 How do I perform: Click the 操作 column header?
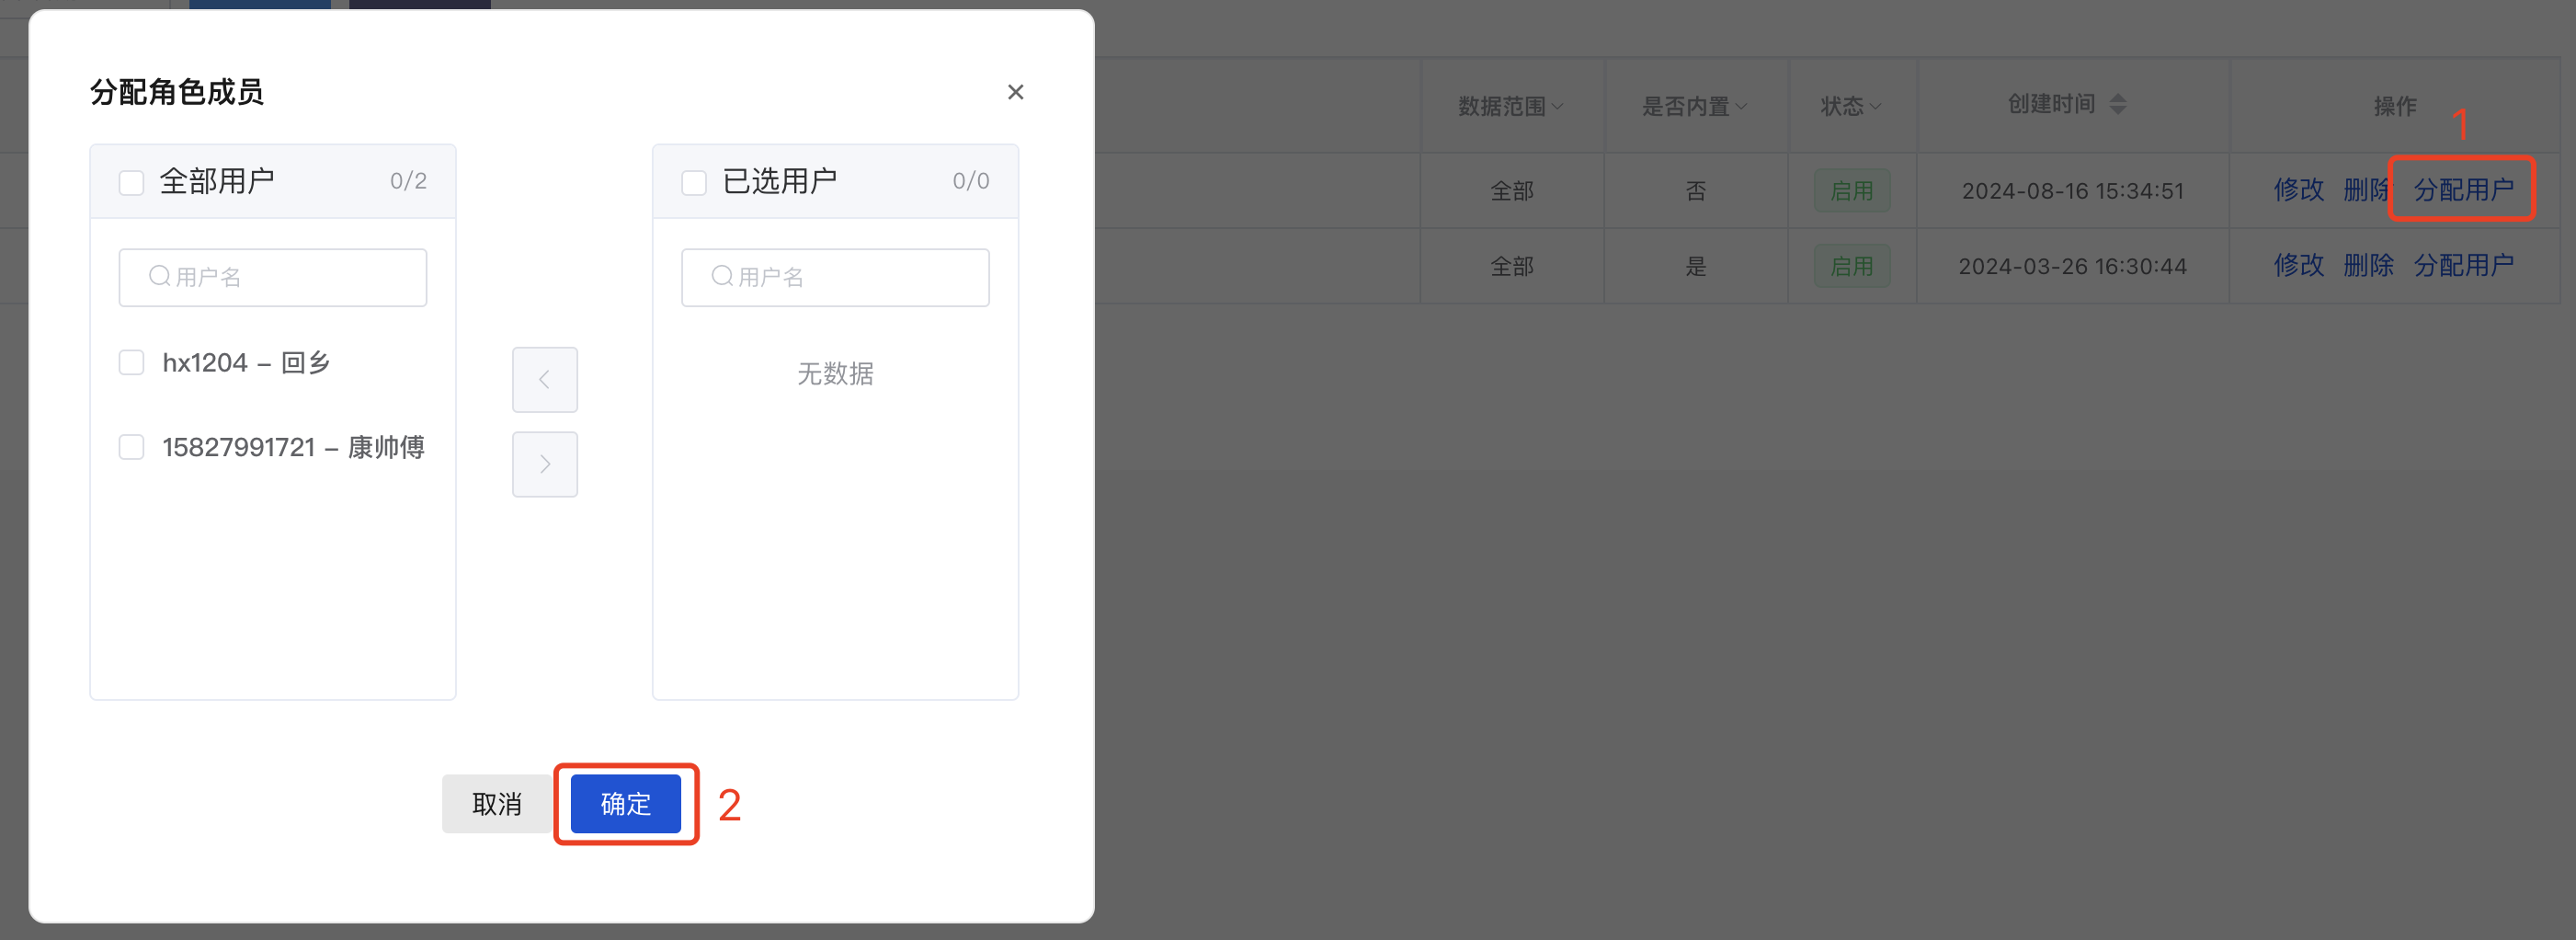point(2395,106)
